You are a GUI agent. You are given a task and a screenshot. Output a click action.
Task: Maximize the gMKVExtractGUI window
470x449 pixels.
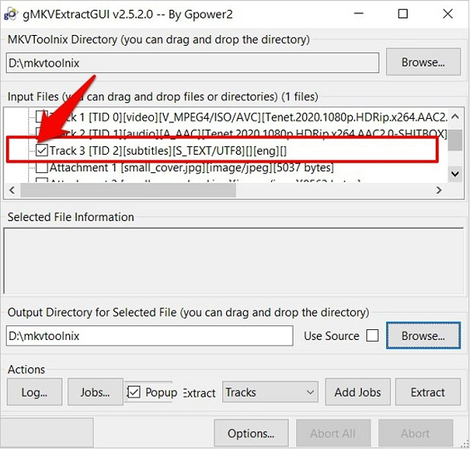403,14
